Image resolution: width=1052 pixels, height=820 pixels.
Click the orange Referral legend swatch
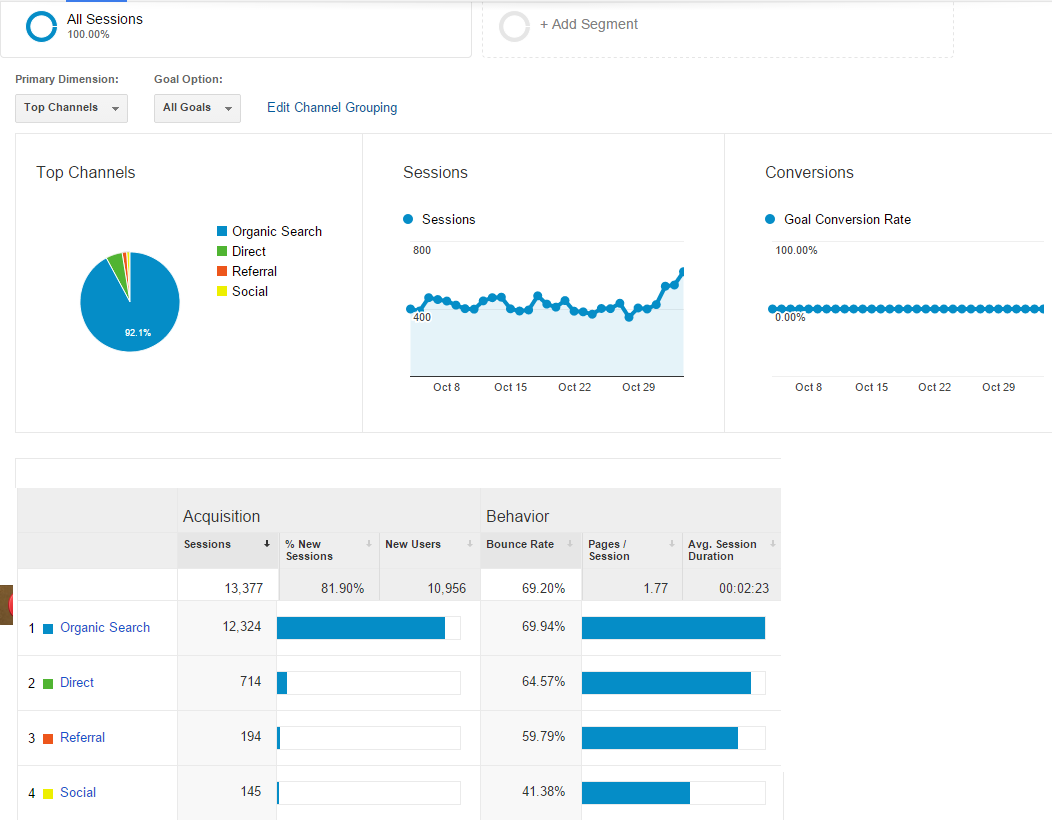click(222, 271)
